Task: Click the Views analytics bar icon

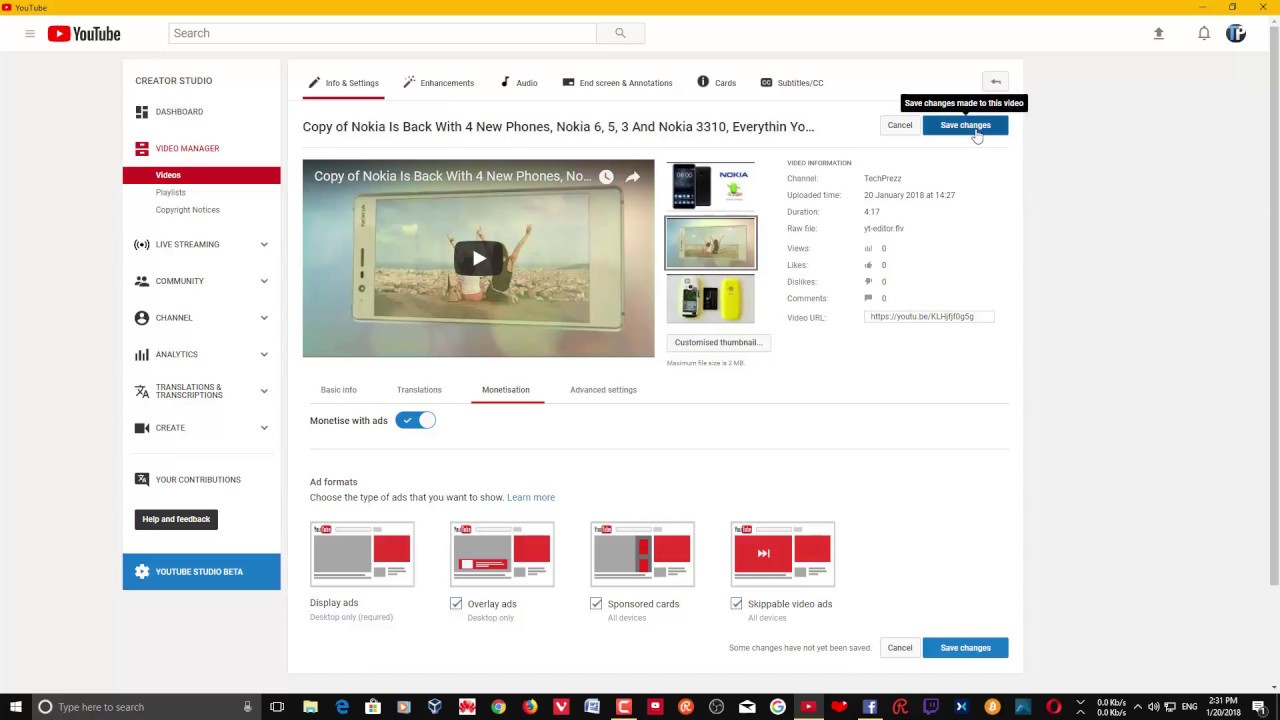Action: pyautogui.click(x=868, y=249)
